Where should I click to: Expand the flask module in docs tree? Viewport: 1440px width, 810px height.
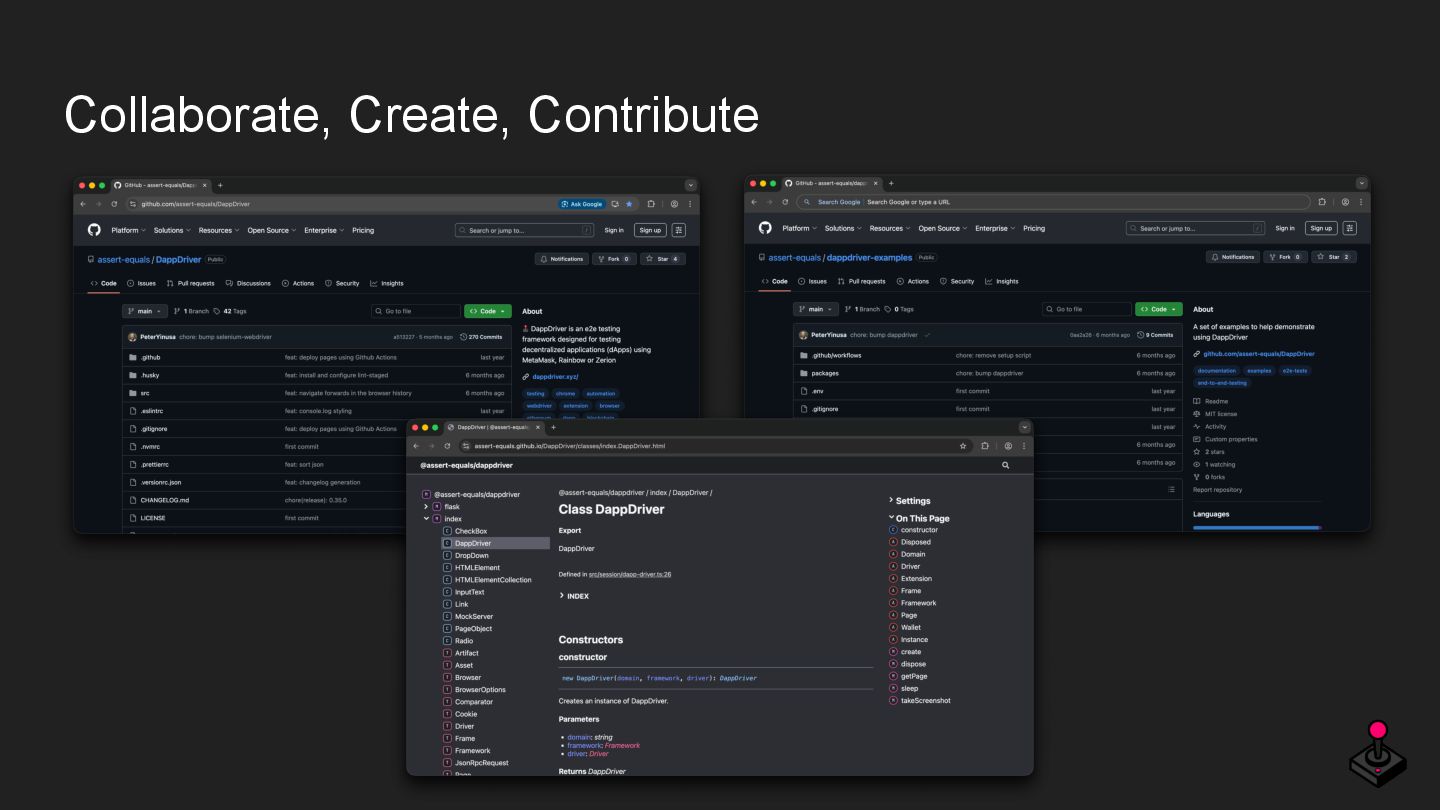point(426,507)
